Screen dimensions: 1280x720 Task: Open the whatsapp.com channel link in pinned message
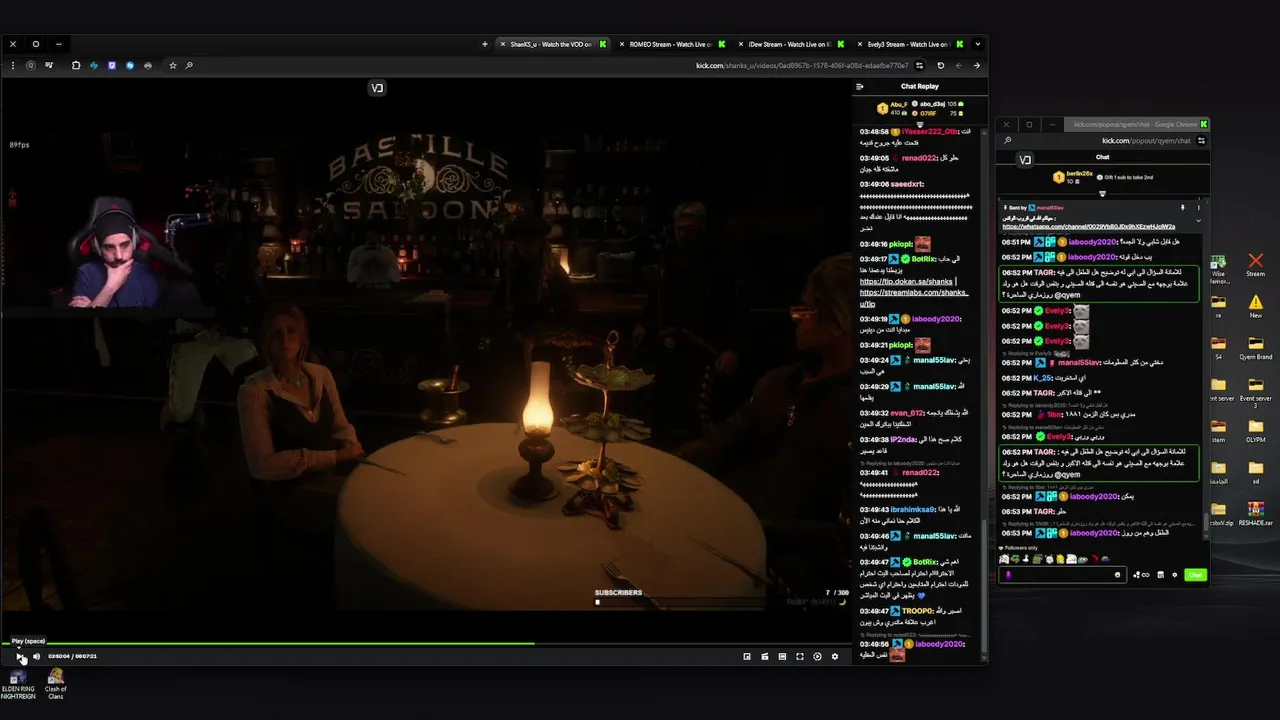click(1089, 227)
